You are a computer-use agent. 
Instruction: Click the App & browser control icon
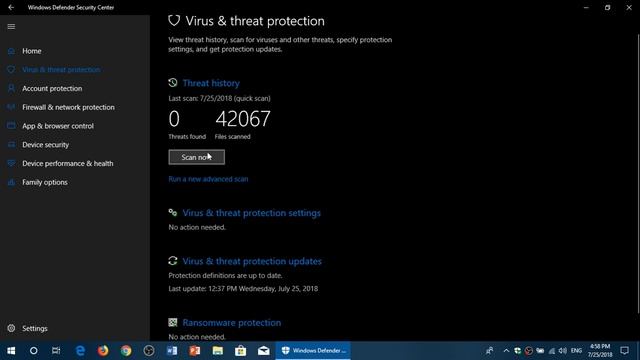click(11, 126)
